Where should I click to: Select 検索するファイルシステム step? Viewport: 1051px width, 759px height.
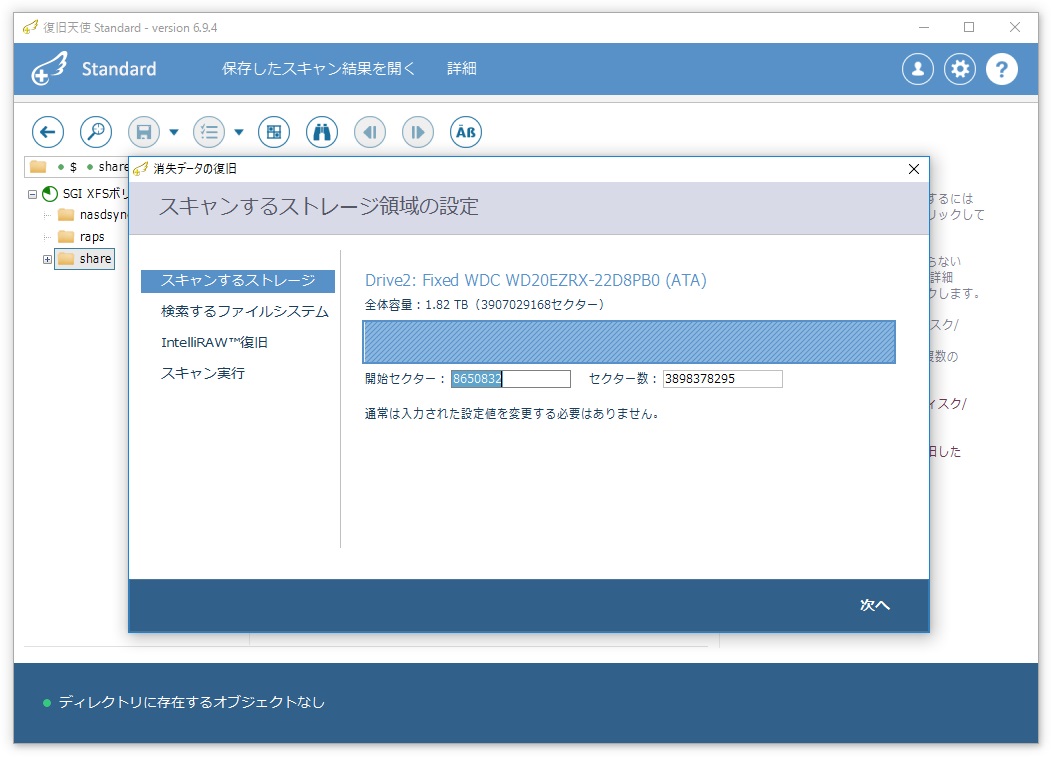click(x=245, y=312)
